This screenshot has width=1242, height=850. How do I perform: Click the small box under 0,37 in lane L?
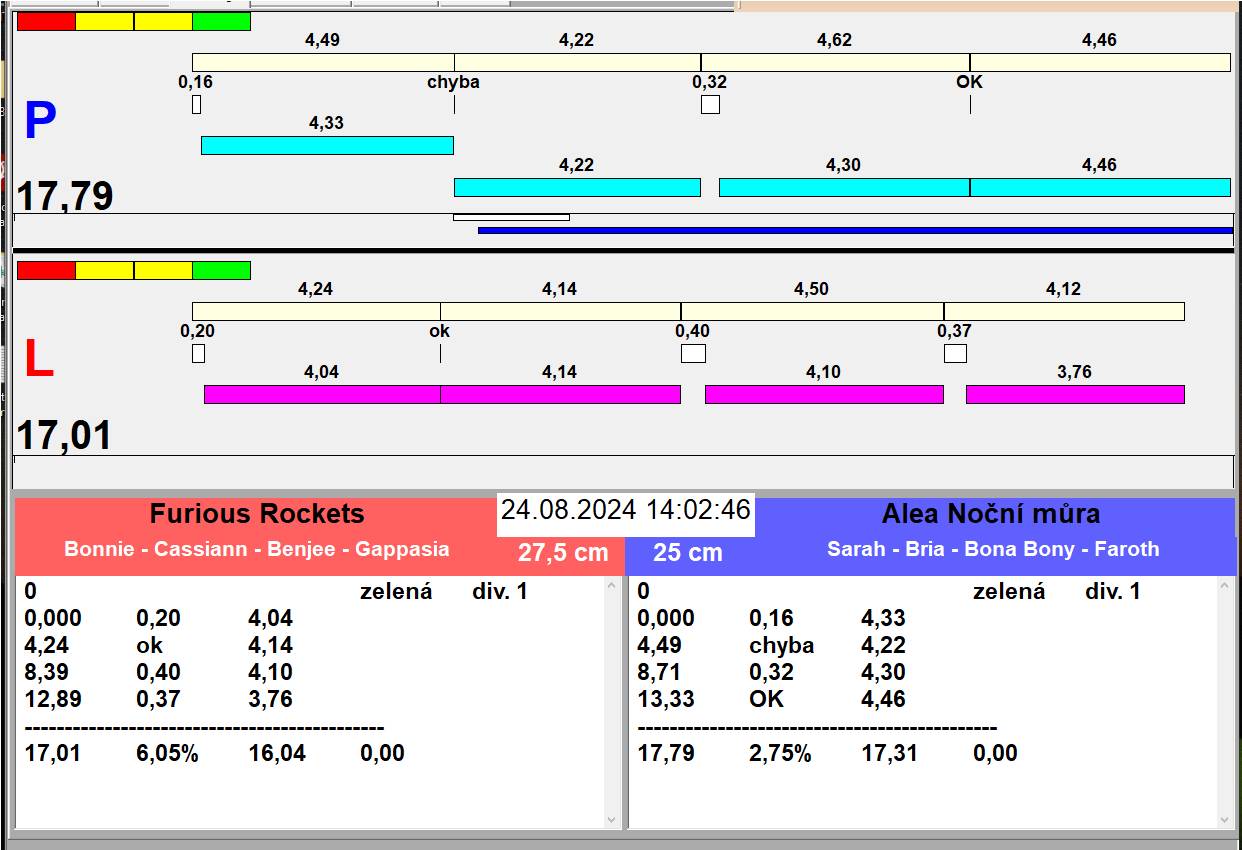point(955,353)
